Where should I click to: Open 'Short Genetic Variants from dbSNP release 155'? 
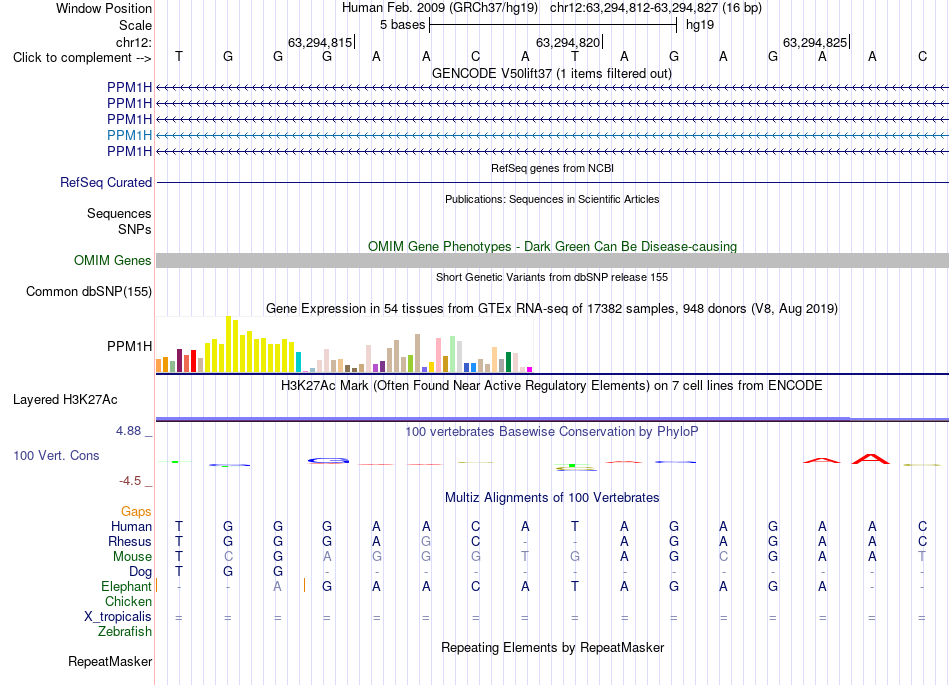pyautogui.click(x=552, y=277)
